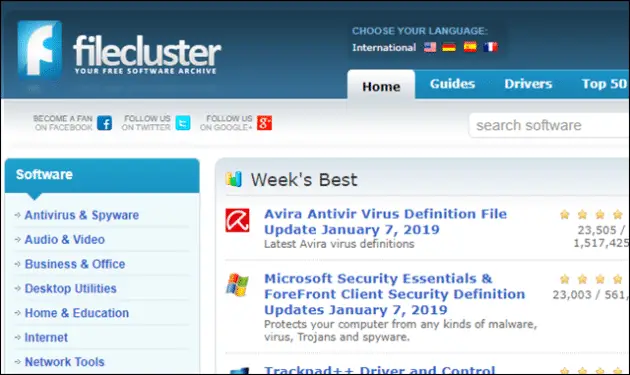This screenshot has width=630, height=375.
Task: Click "Become a fan on Facebook" text
Action: (x=63, y=123)
